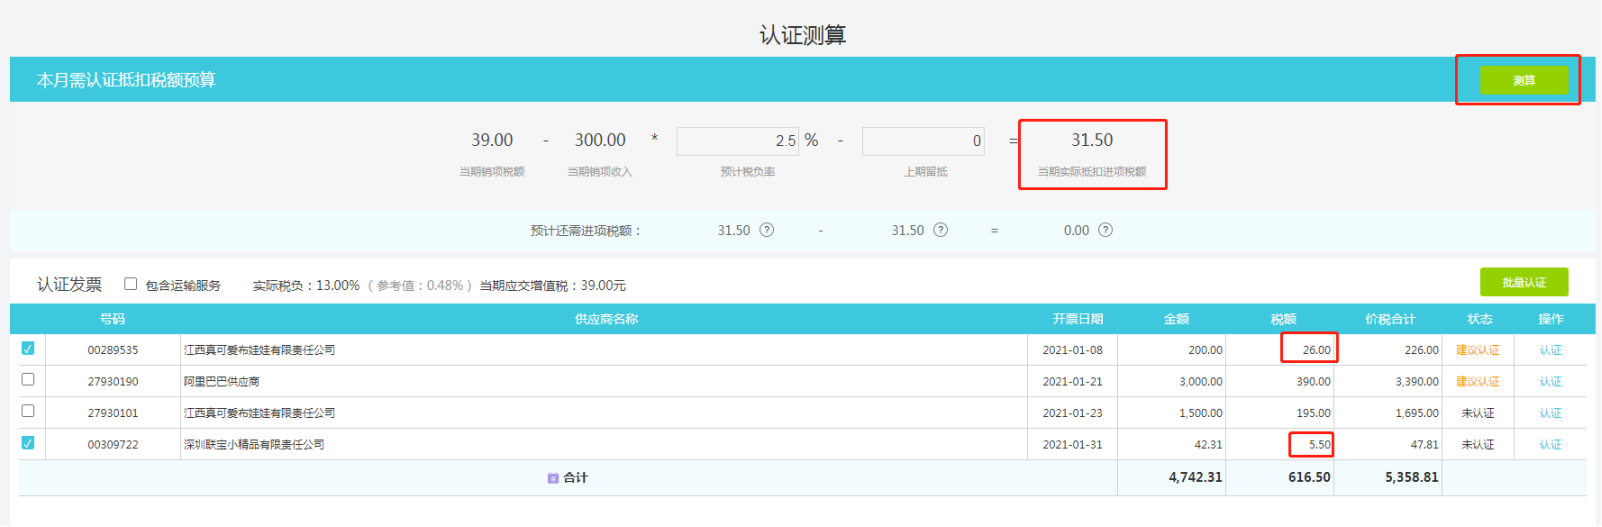Click date 2021-01-08 cell
This screenshot has height=527, width=1602.
click(x=1073, y=350)
